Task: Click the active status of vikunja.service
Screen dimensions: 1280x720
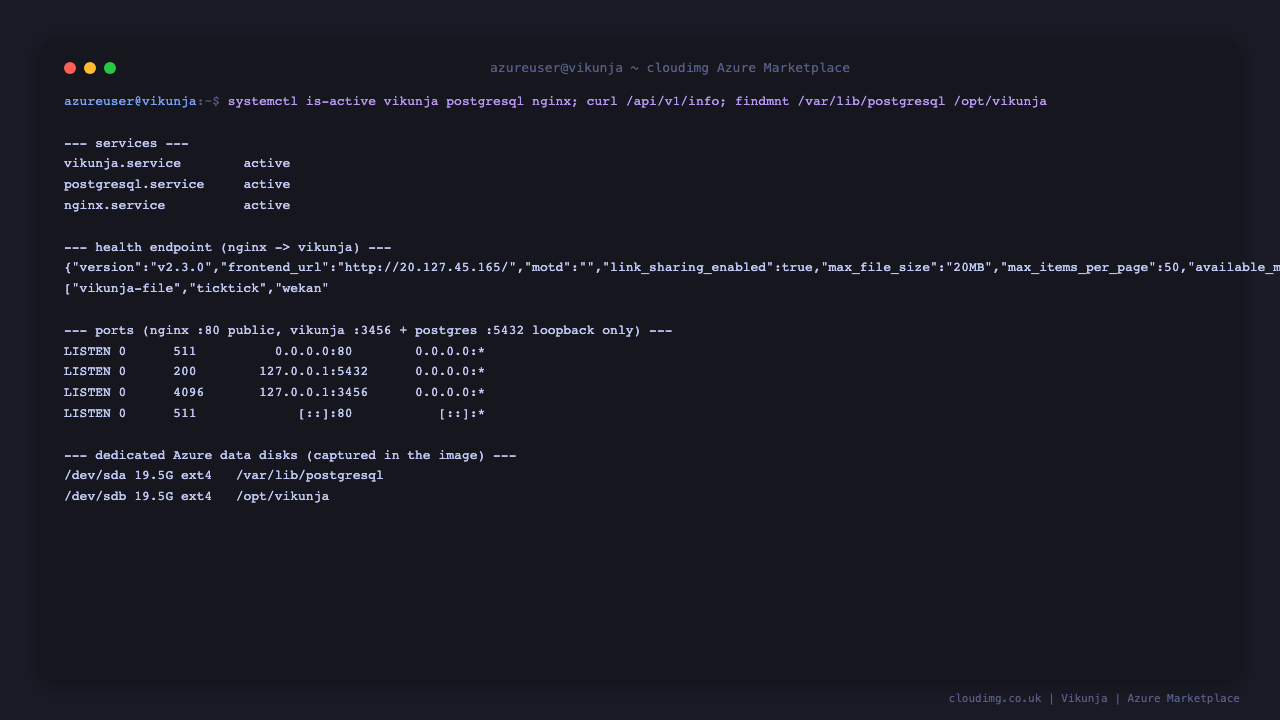Action: 267,163
